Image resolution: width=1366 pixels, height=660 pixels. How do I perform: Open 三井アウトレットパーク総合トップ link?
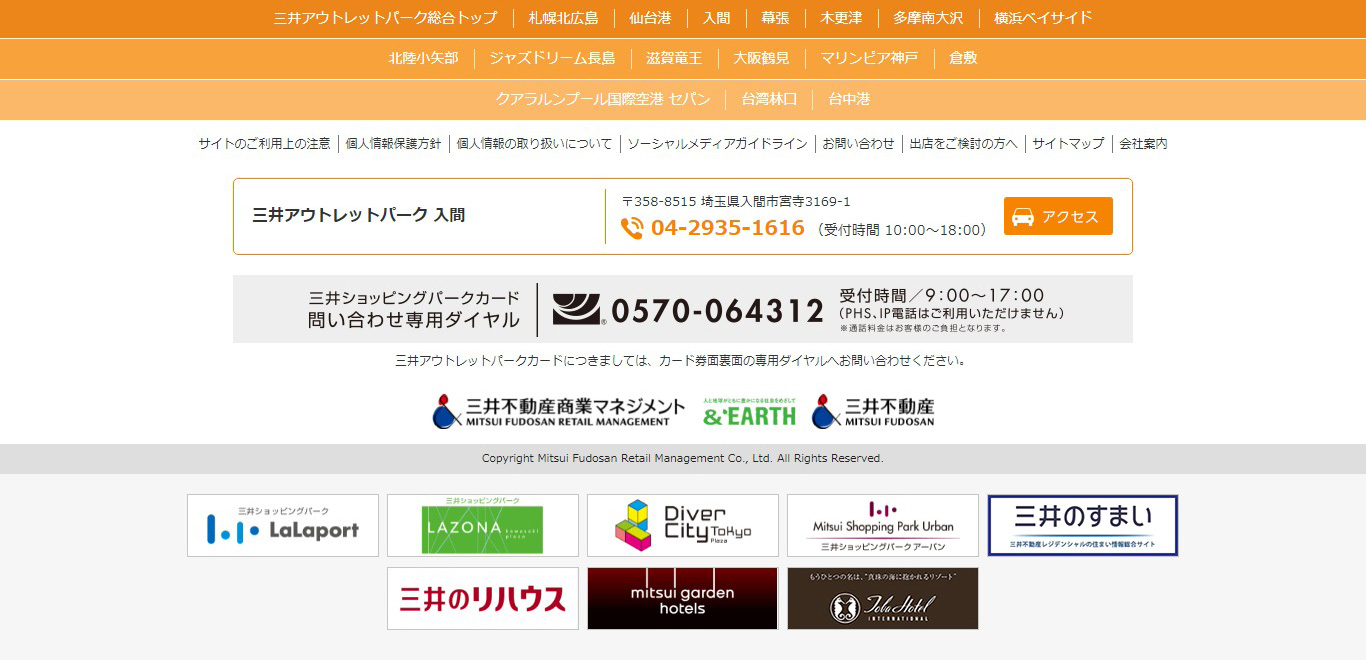[385, 18]
